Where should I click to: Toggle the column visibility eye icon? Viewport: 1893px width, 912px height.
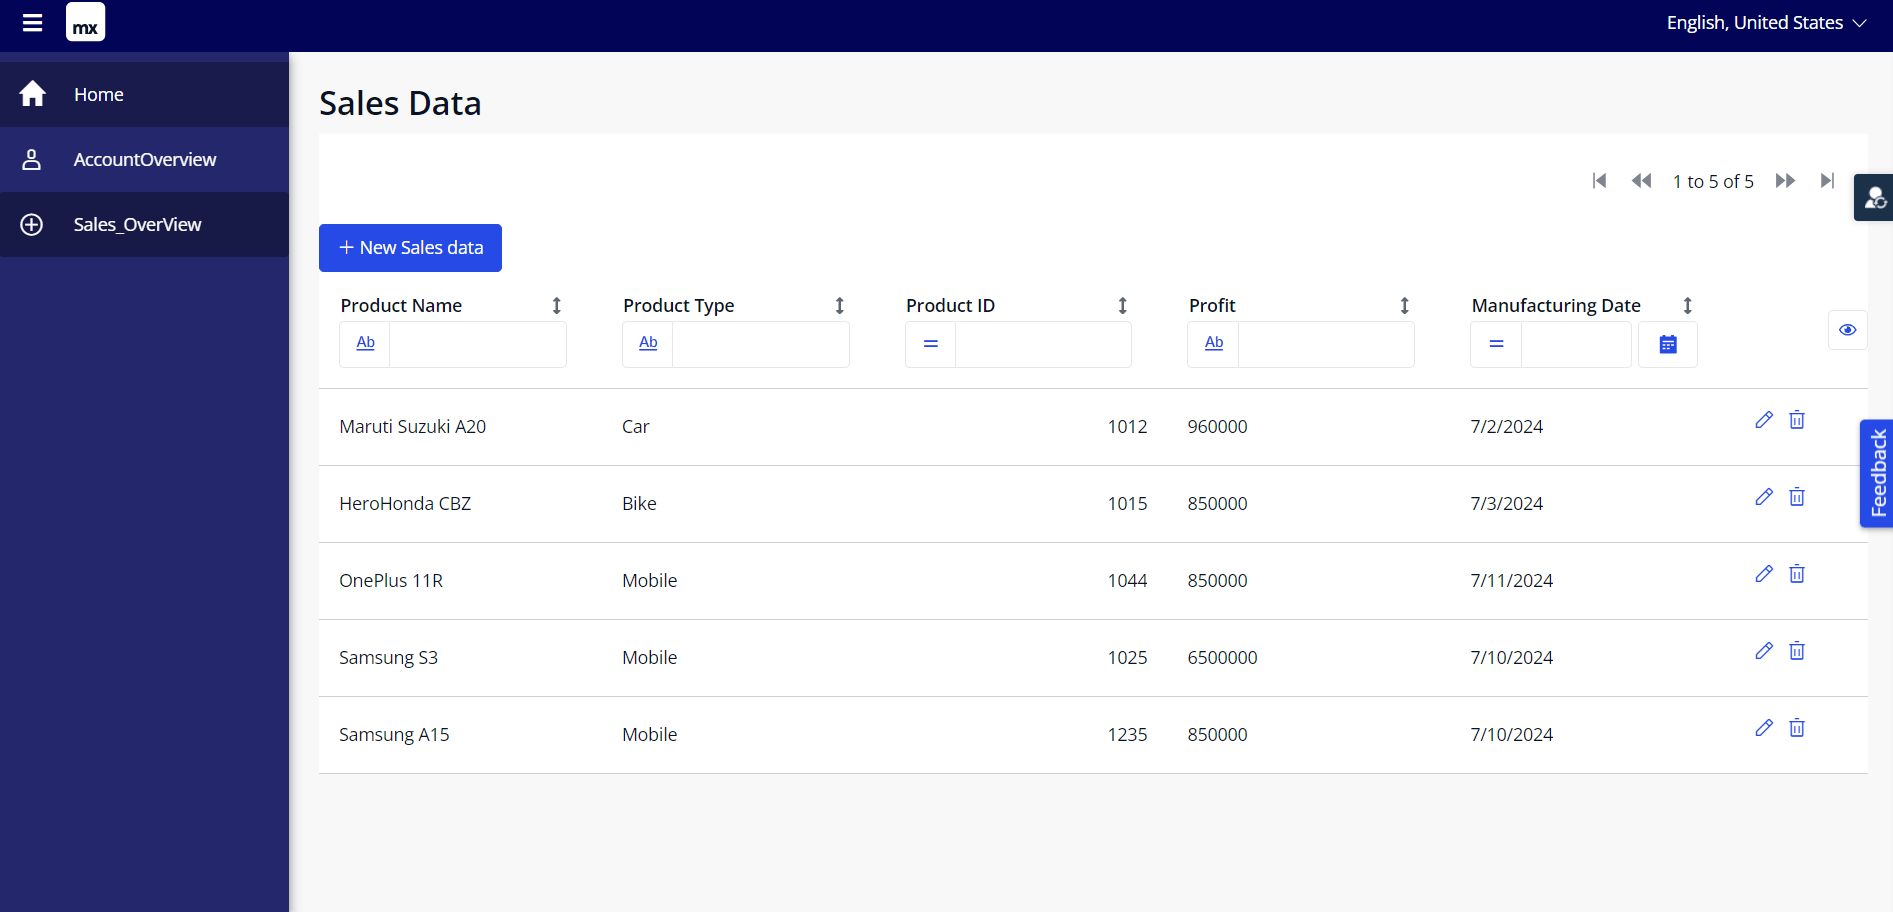point(1847,329)
